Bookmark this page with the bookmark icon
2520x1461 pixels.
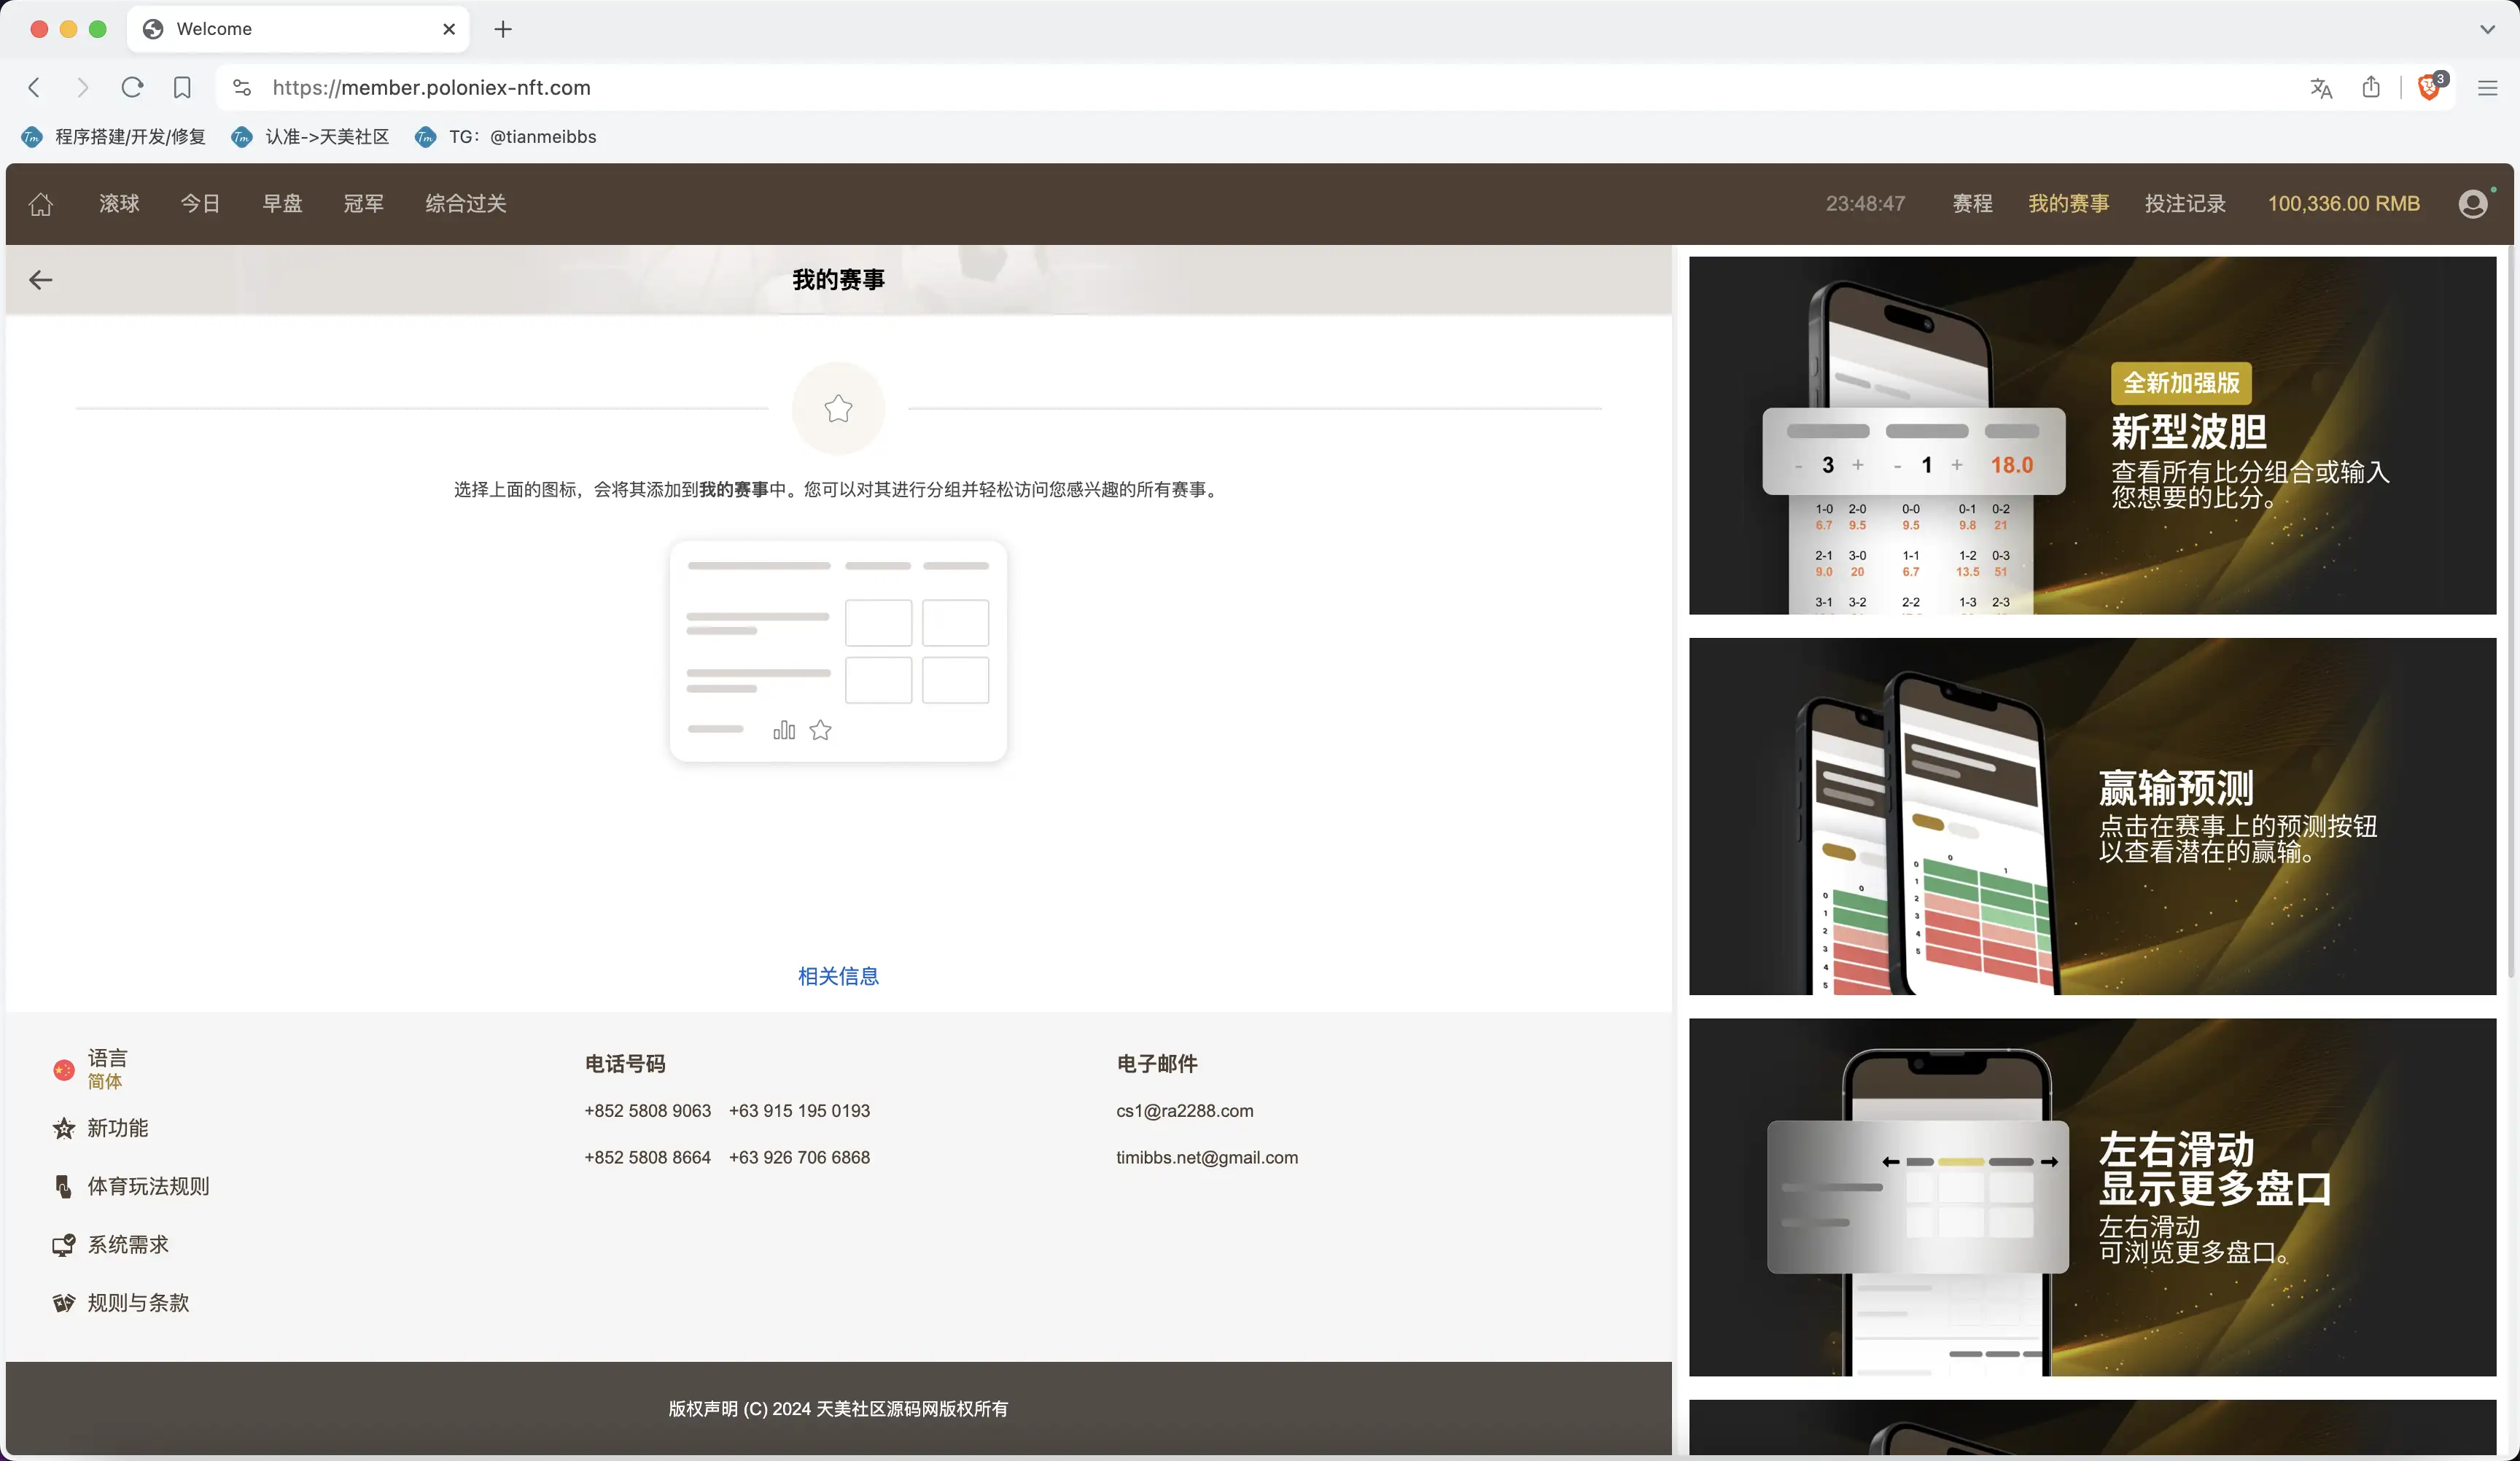182,88
